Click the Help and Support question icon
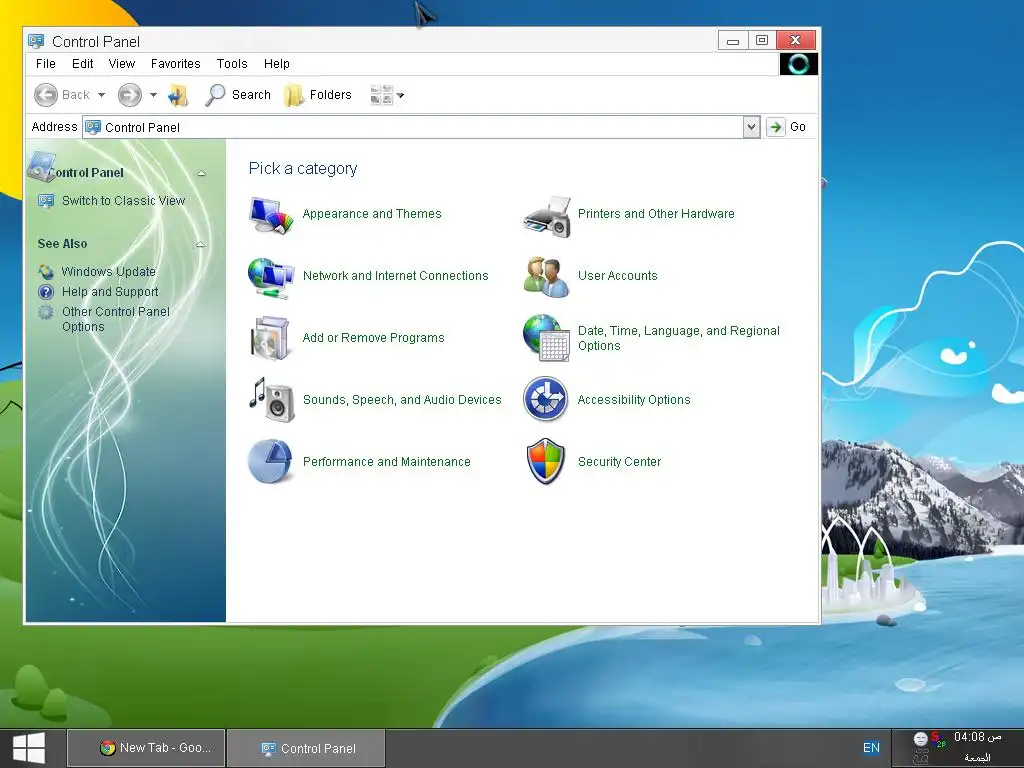This screenshot has height=768, width=1024. (46, 292)
